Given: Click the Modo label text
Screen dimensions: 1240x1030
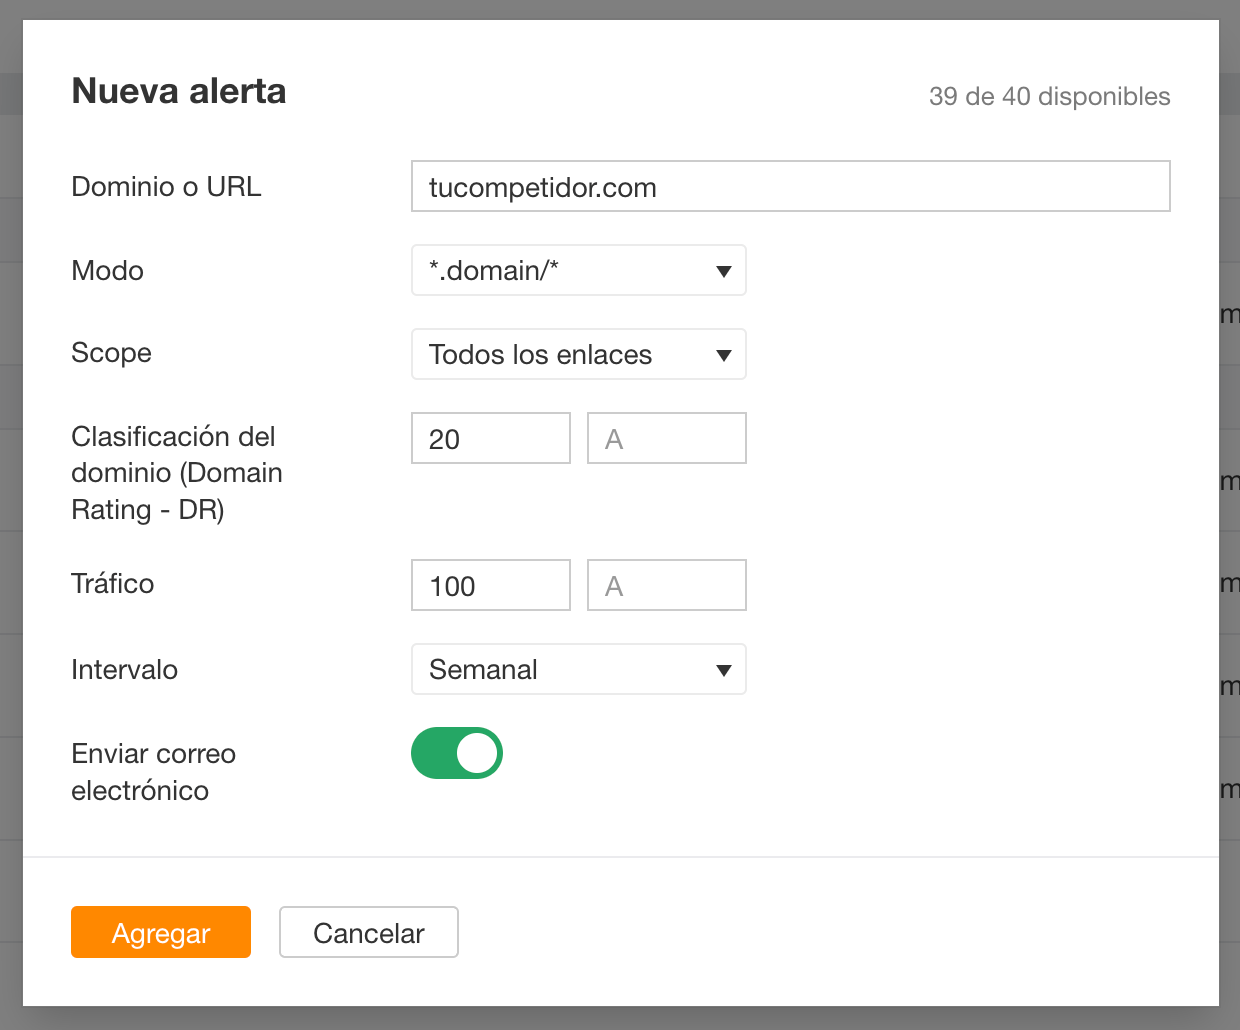Looking at the screenshot, I should 107,270.
